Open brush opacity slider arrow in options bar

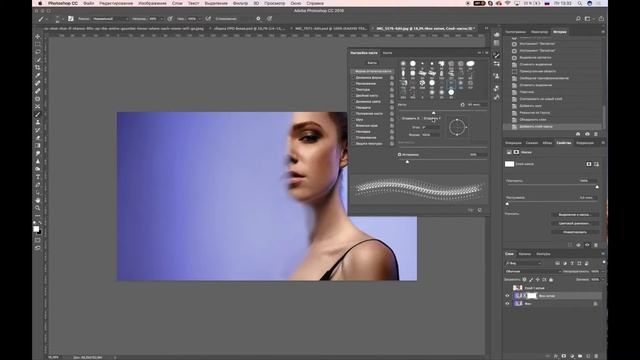(162, 19)
